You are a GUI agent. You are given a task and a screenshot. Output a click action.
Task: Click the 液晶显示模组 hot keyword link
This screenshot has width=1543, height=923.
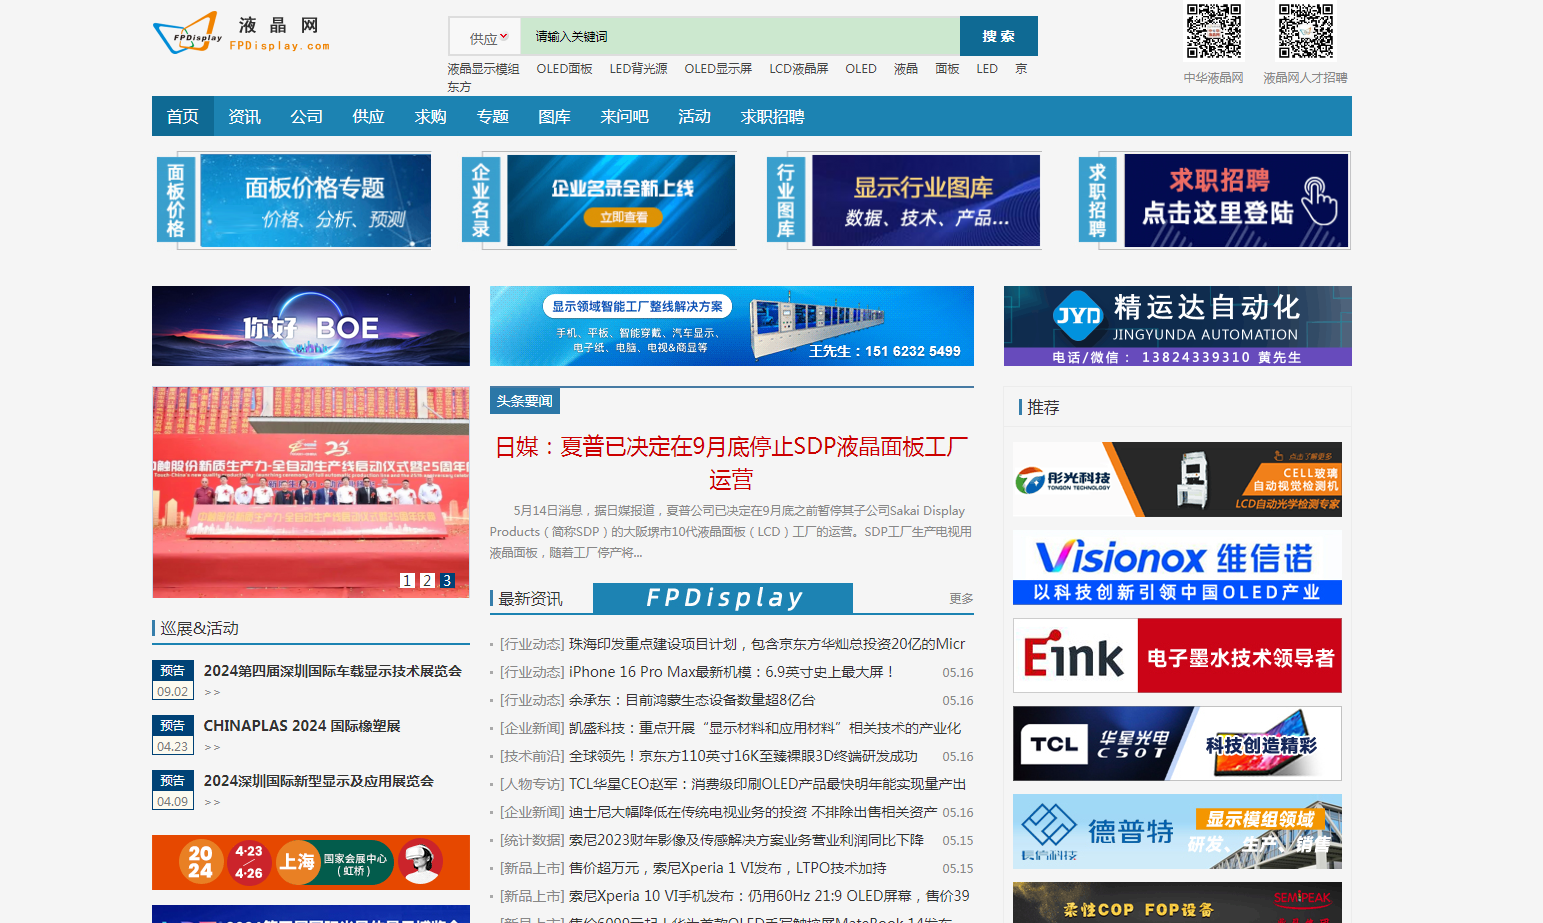[483, 69]
